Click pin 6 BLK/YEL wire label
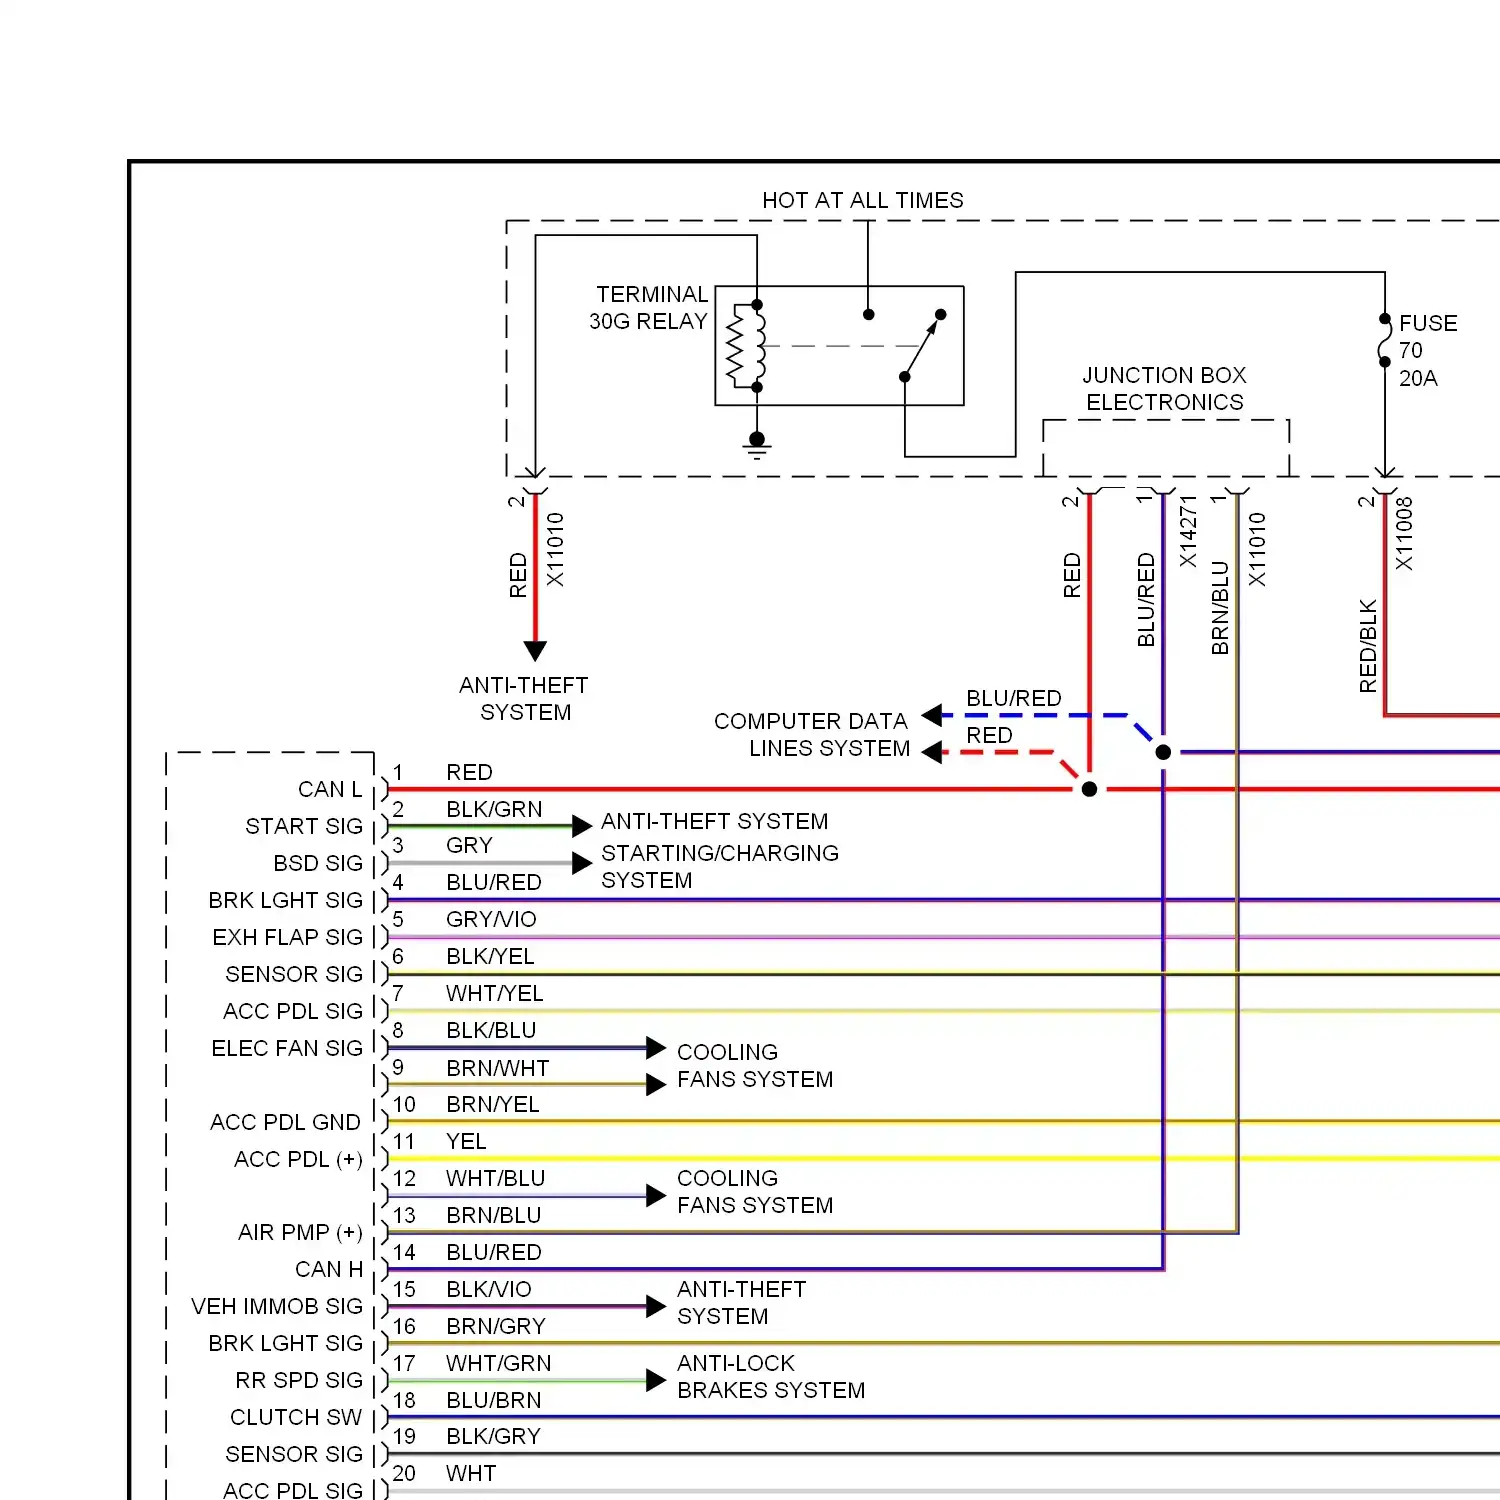This screenshot has height=1500, width=1500. (490, 956)
